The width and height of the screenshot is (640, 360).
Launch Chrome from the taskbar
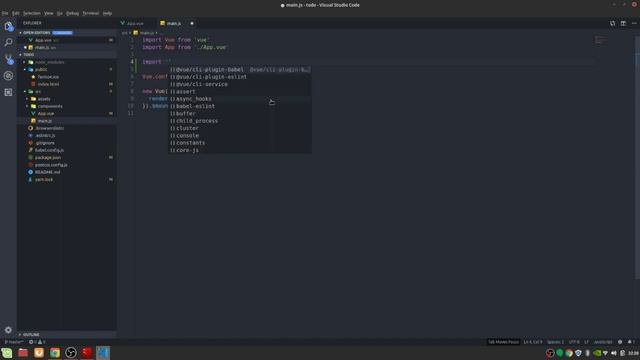click(x=55, y=353)
